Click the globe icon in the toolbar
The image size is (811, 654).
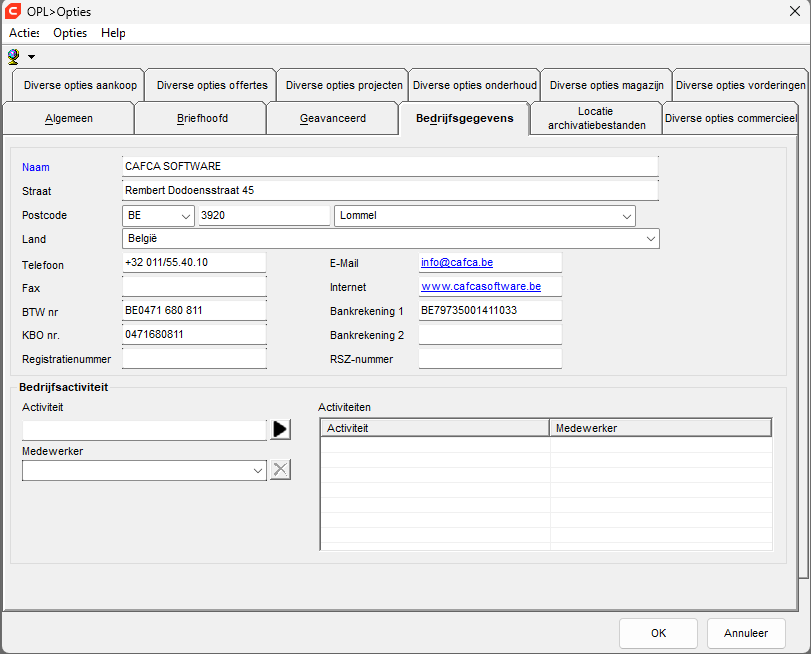(x=13, y=56)
